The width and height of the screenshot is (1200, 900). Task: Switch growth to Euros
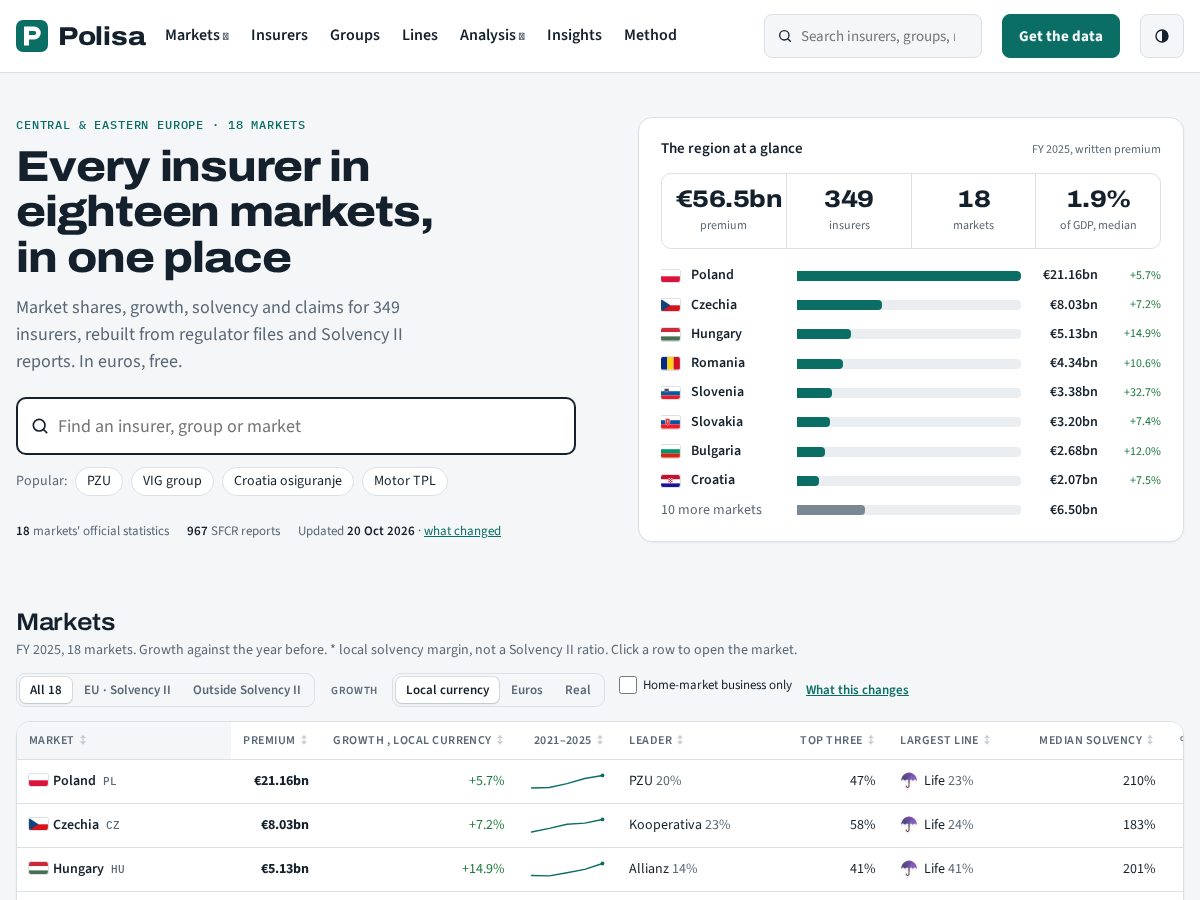(x=527, y=690)
